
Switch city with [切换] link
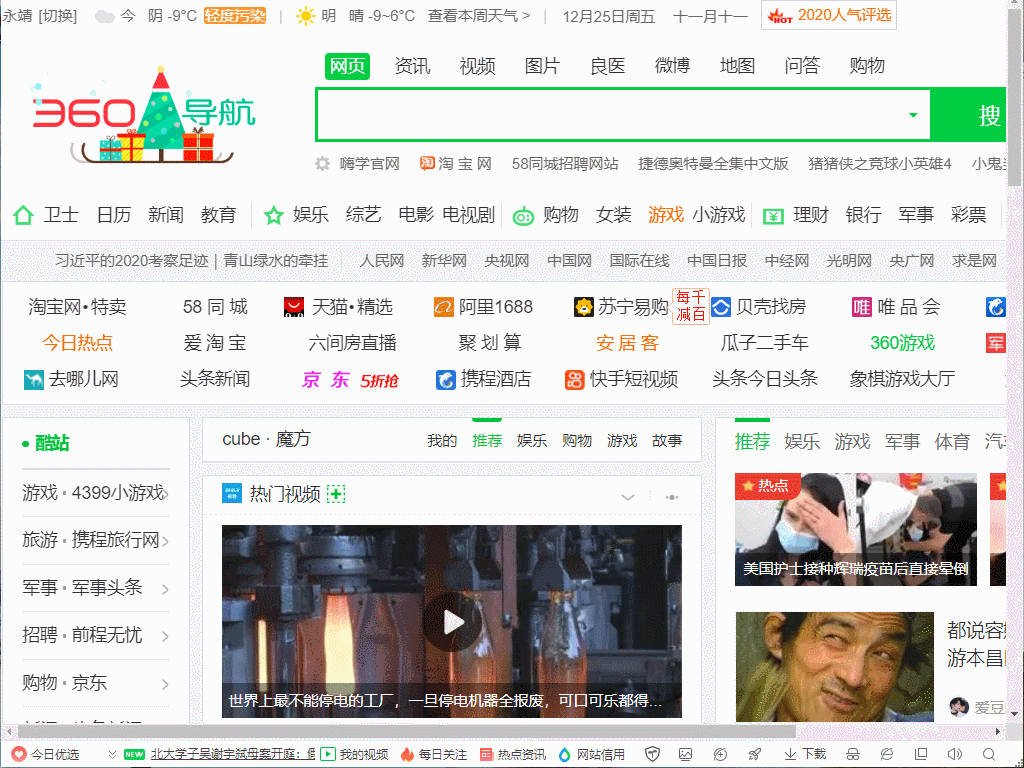57,16
